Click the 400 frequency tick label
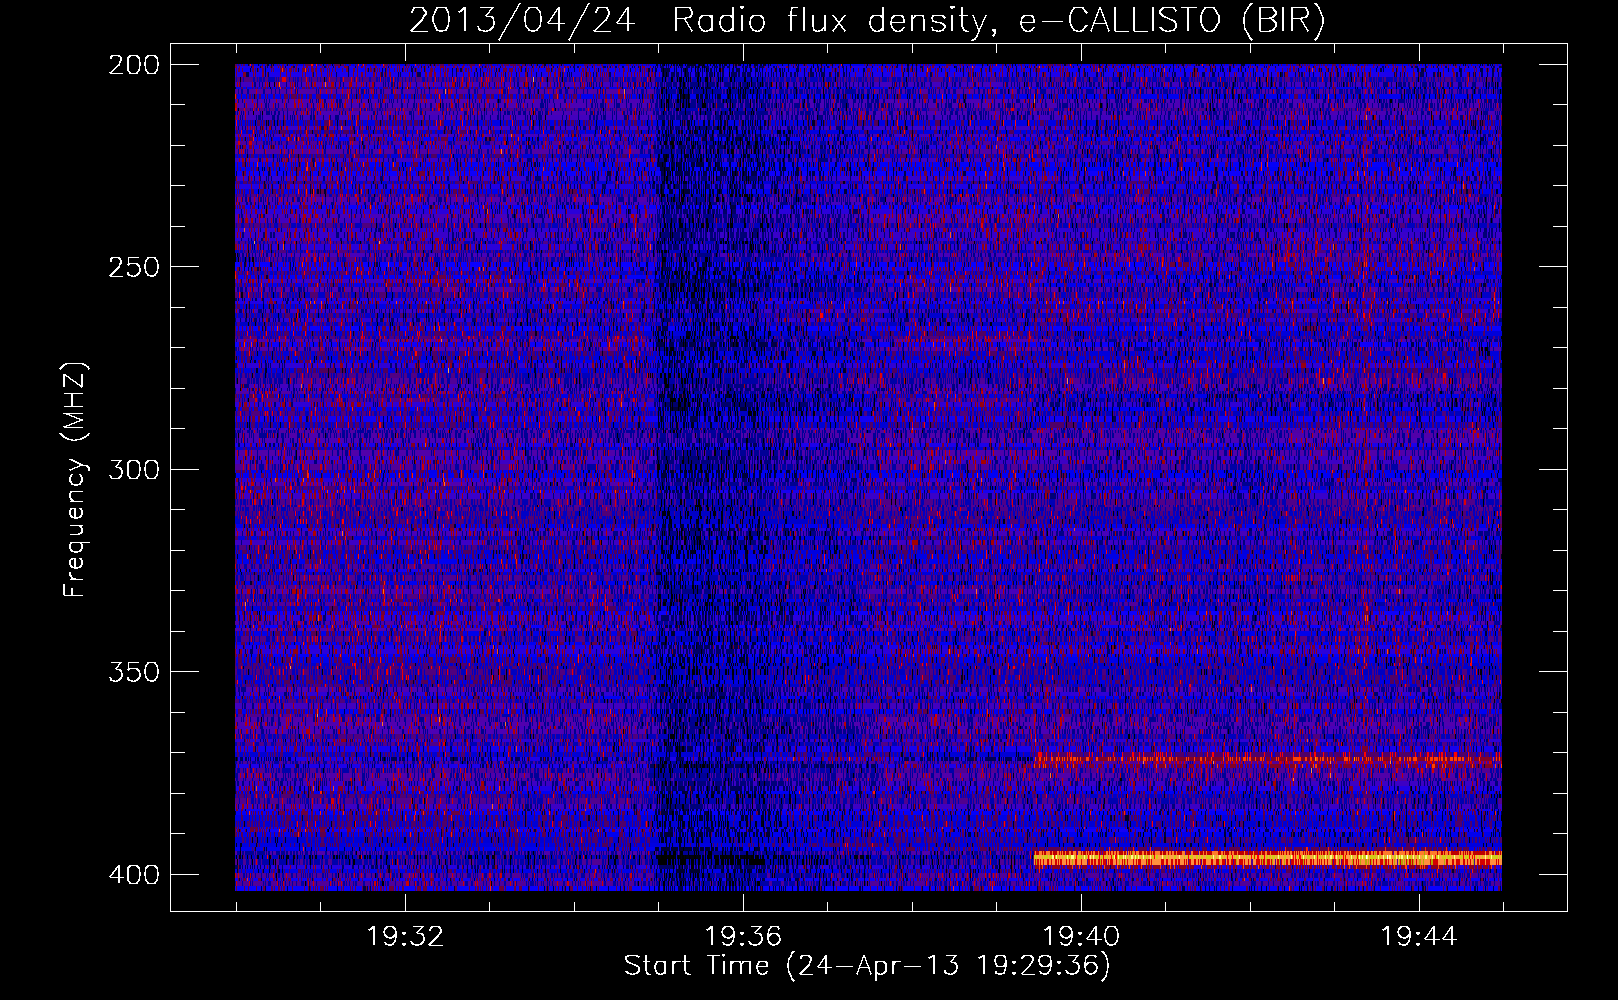 pos(133,875)
